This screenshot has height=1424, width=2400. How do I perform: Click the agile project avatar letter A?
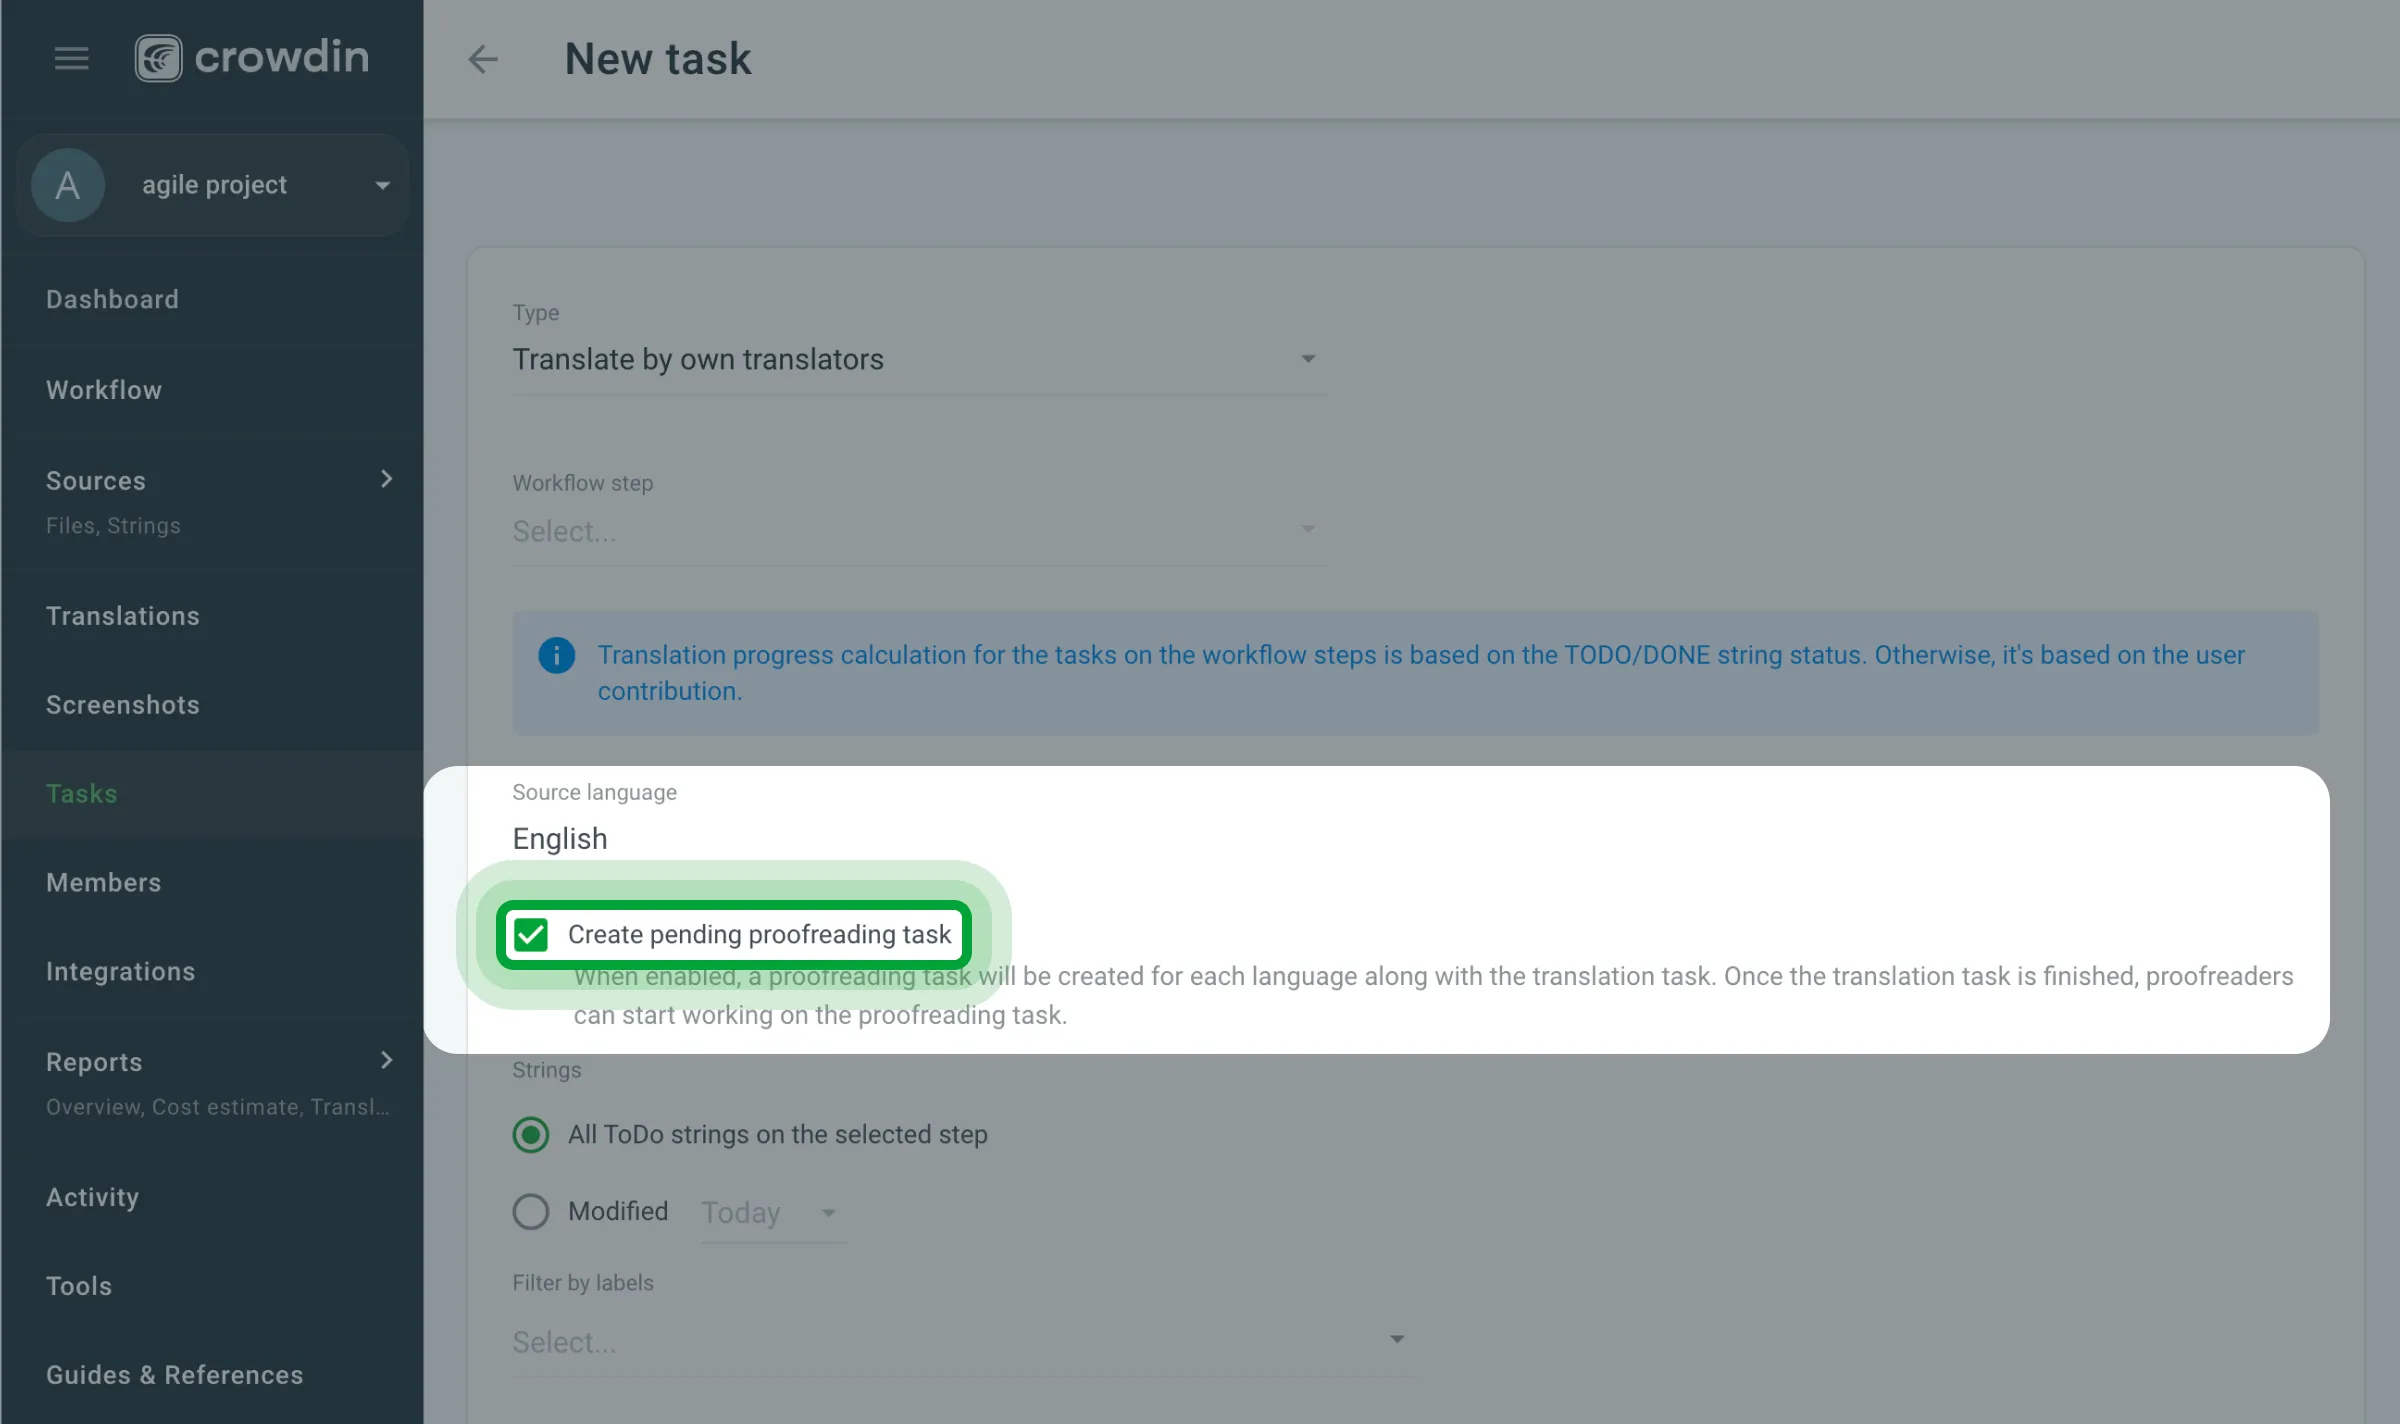point(68,185)
